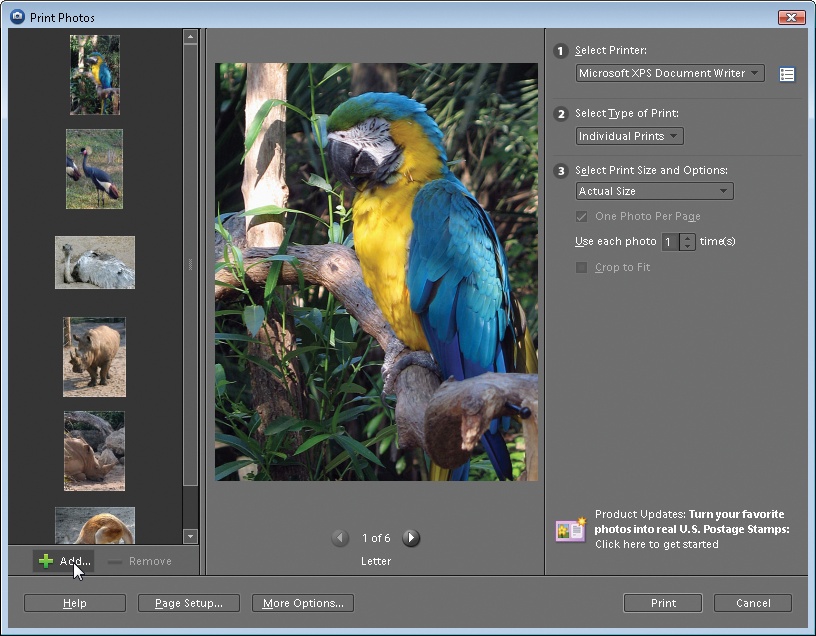Click the Print button
This screenshot has width=816, height=636.
click(x=663, y=603)
